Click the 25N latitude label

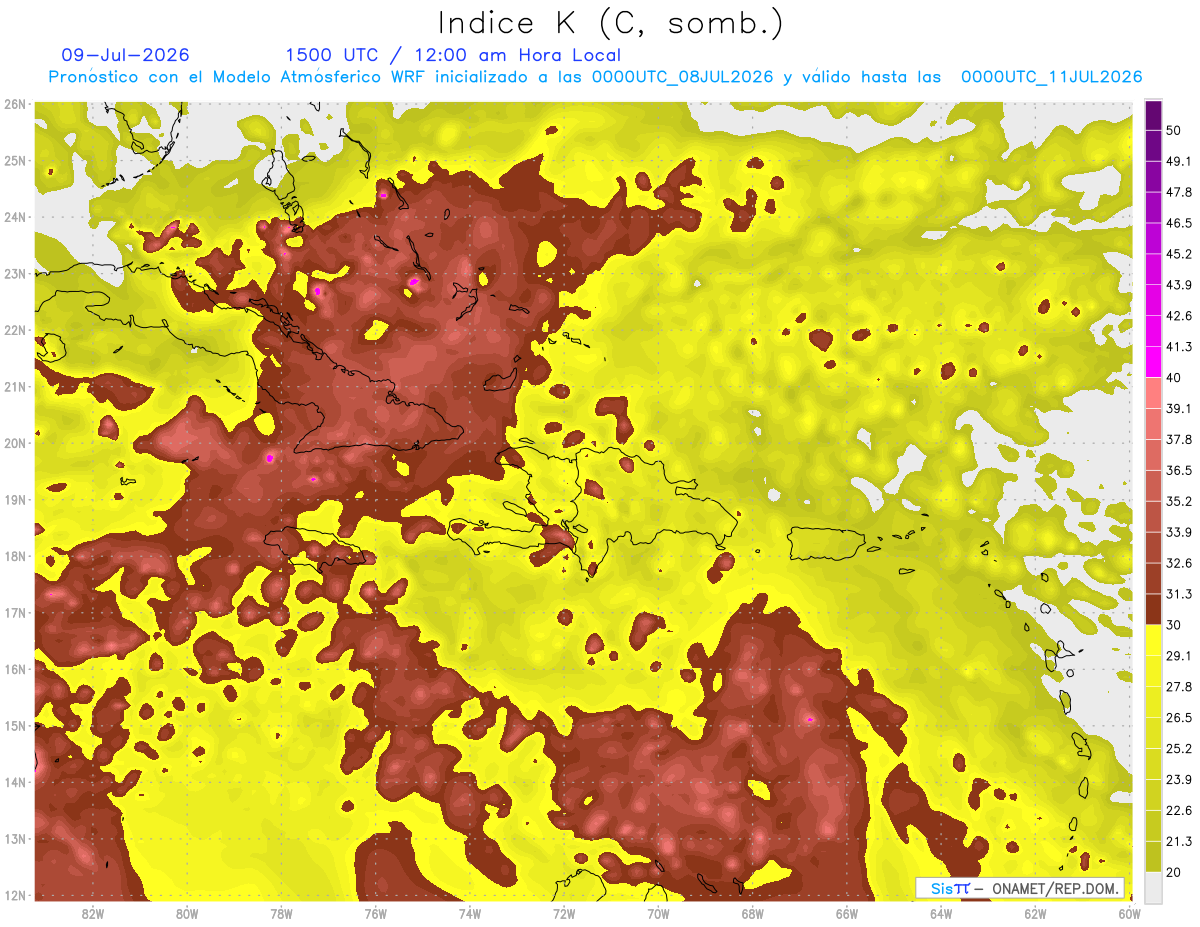tap(15, 160)
